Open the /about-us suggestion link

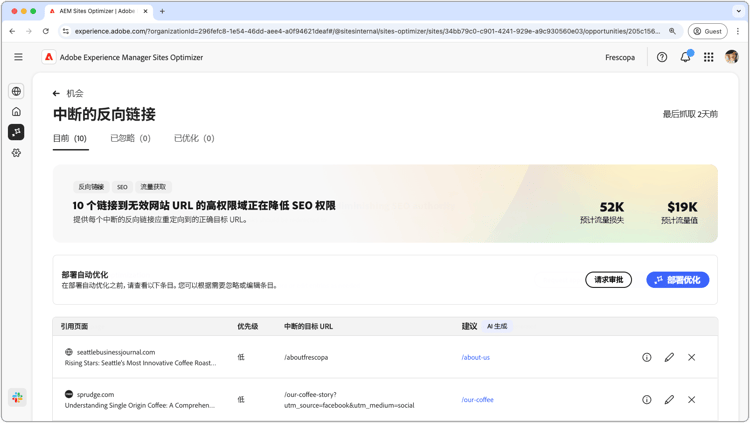coord(475,357)
